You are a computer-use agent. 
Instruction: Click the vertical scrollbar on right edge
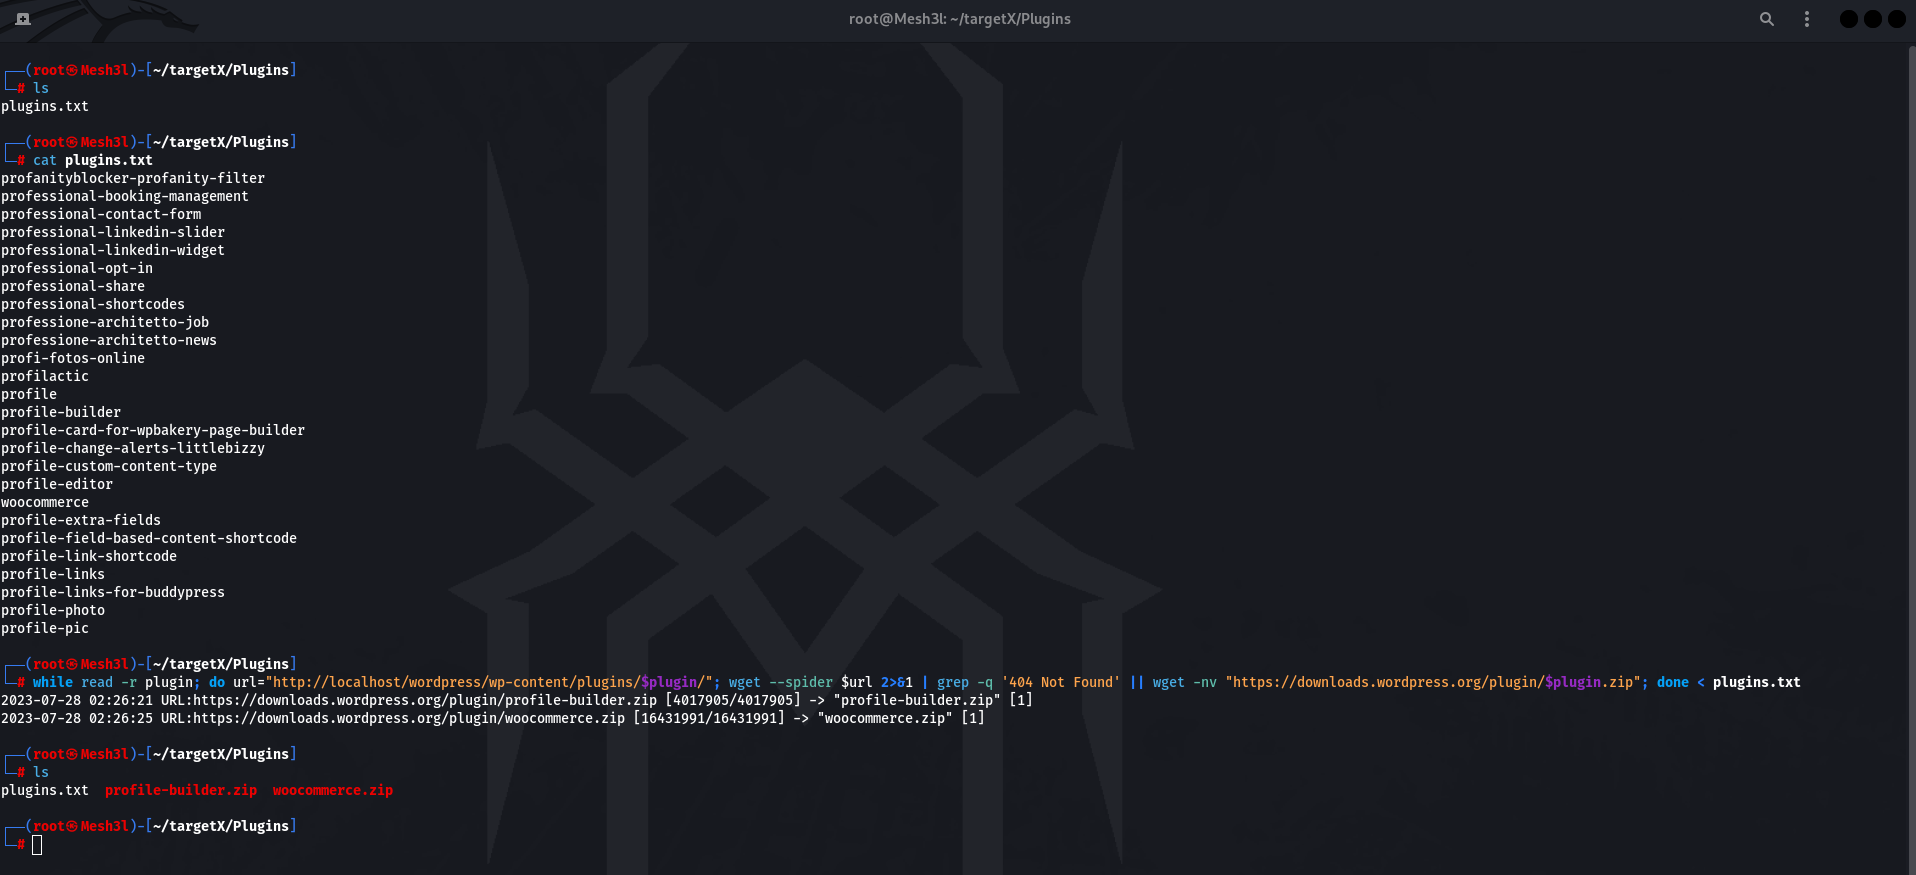pyautogui.click(x=1911, y=450)
